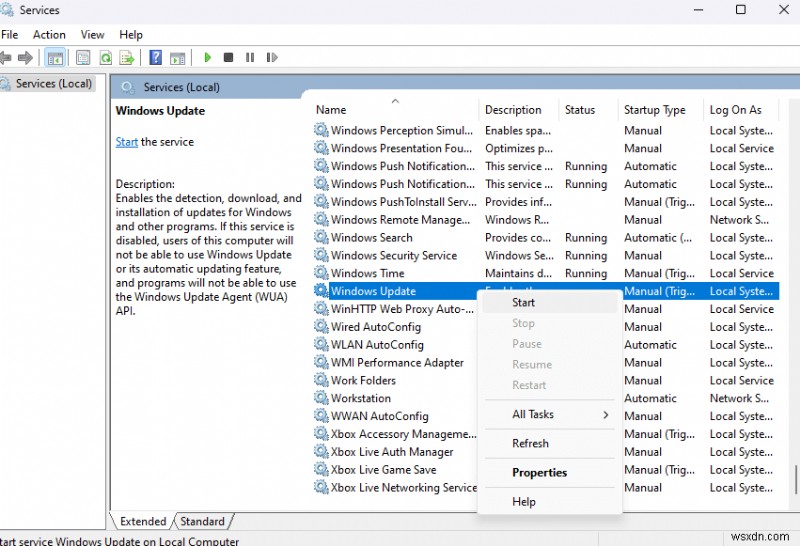Switch to the Standard tab

point(203,522)
